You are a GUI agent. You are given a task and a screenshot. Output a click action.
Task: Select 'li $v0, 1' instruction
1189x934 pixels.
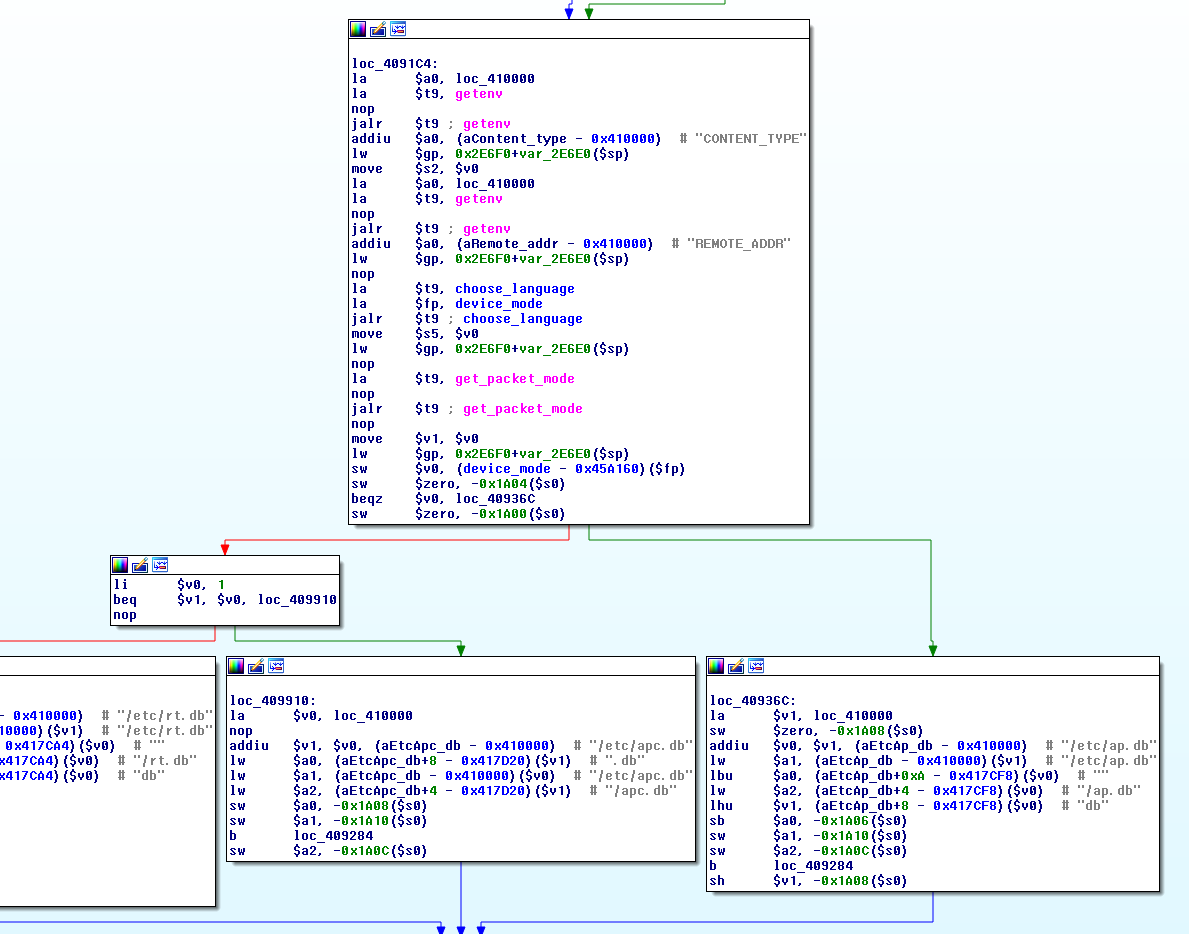pyautogui.click(x=169, y=585)
